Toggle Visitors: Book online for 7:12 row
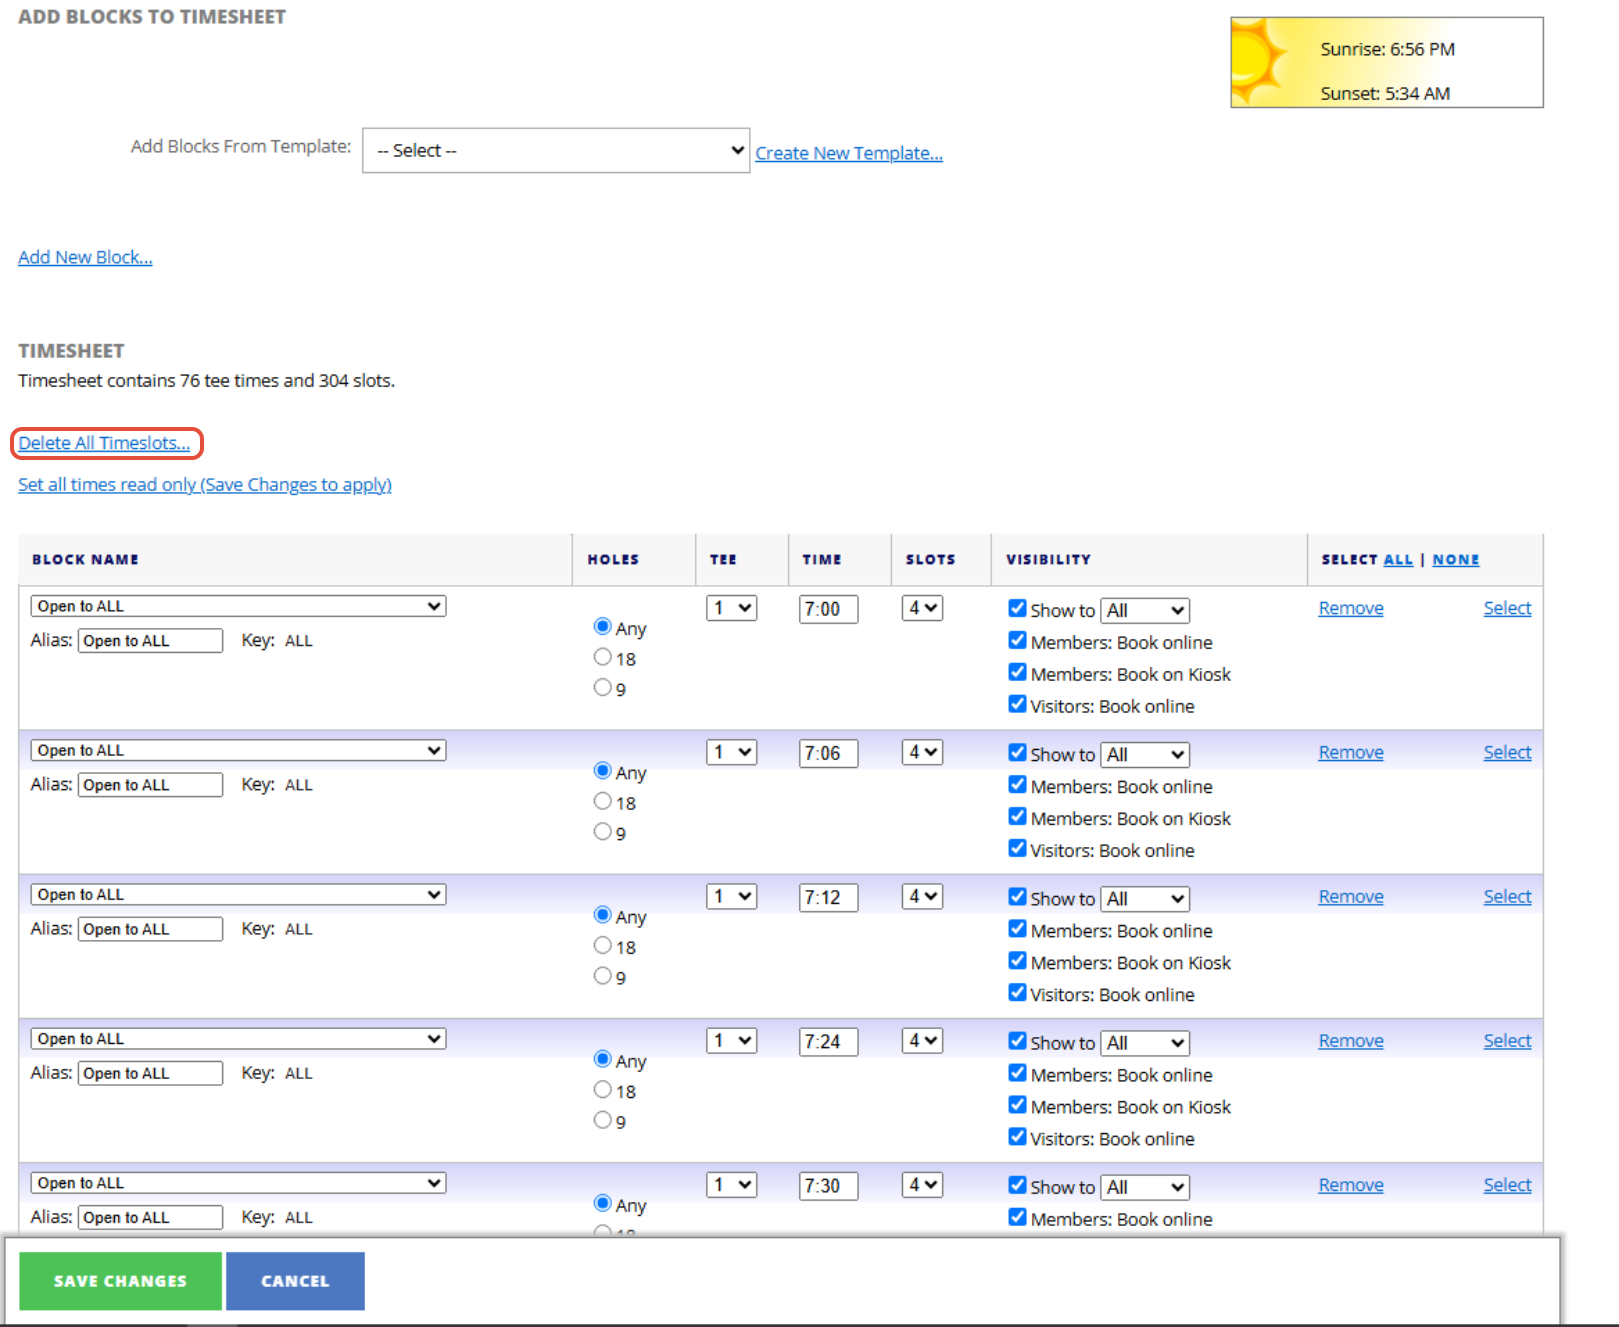 tap(1017, 992)
